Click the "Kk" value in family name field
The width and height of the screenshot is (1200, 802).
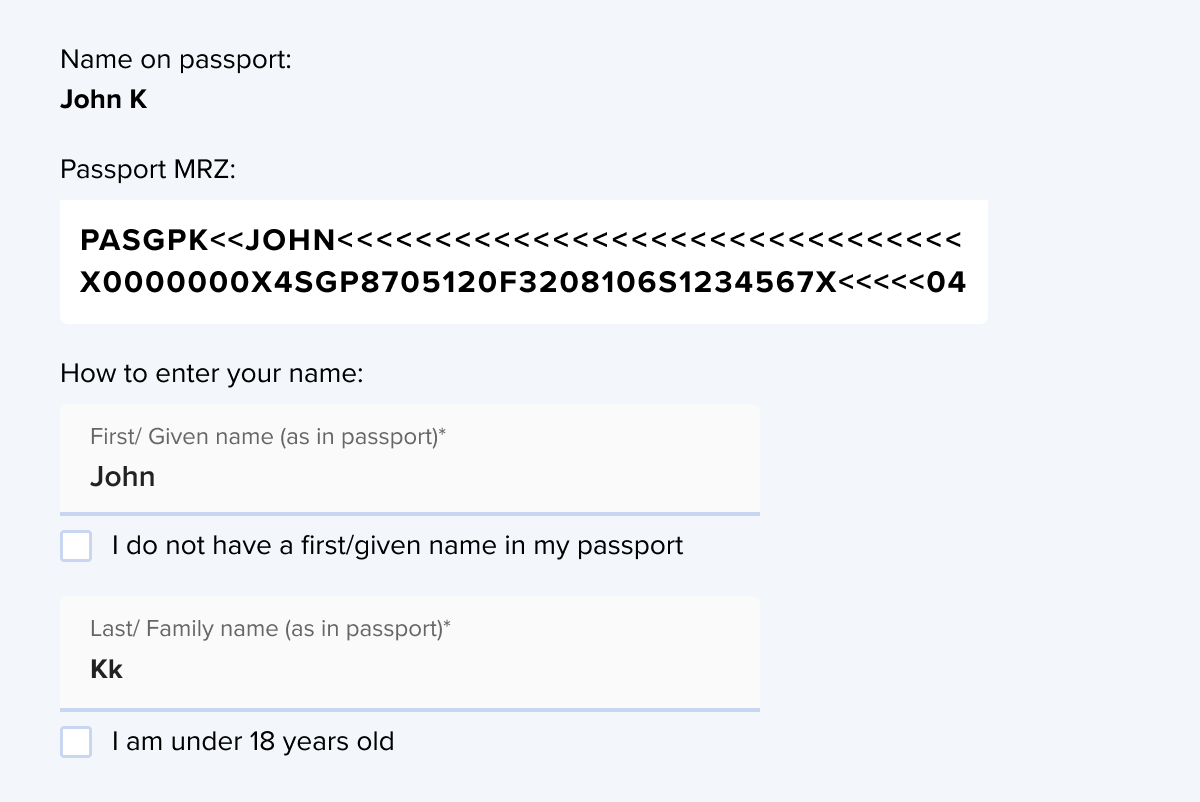click(x=106, y=669)
